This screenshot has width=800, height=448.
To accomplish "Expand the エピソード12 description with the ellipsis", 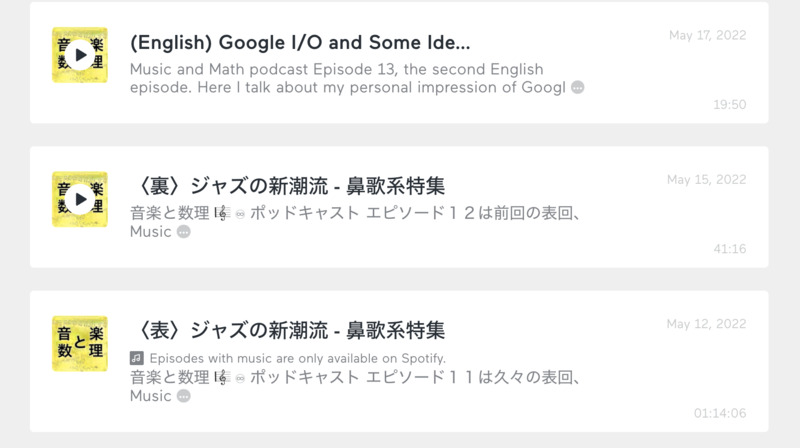I will tap(183, 232).
